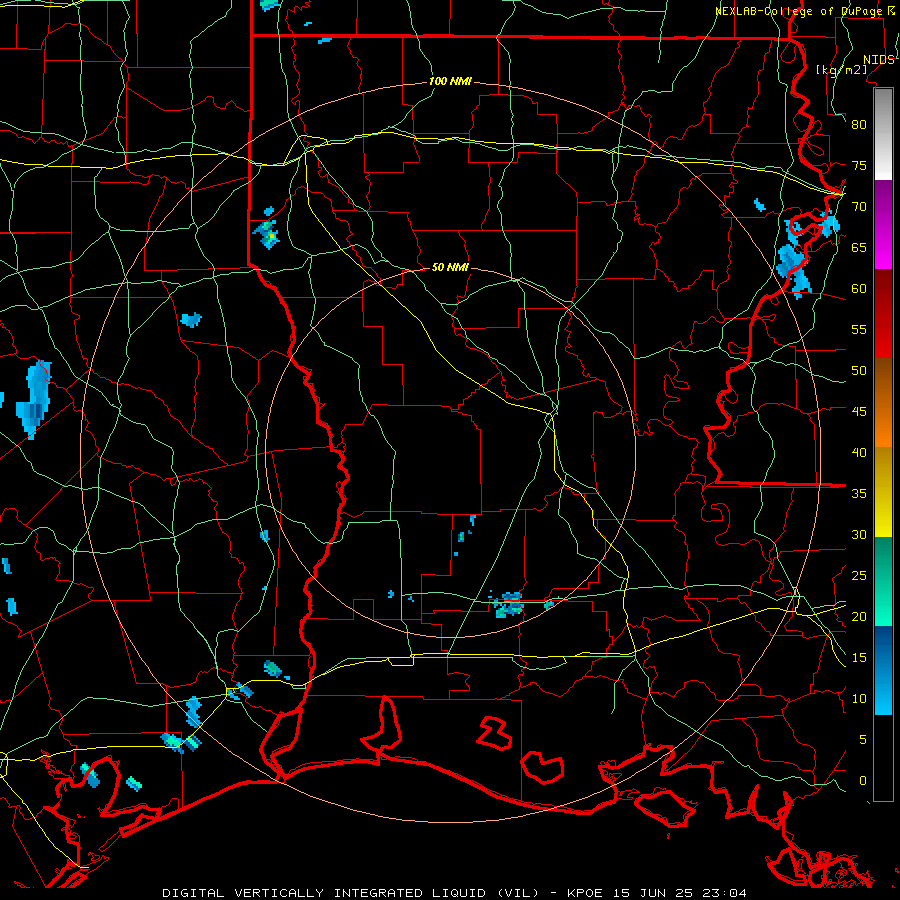Select the green segment of the color bar
Viewport: 900px width, 900px height.
pos(883,581)
